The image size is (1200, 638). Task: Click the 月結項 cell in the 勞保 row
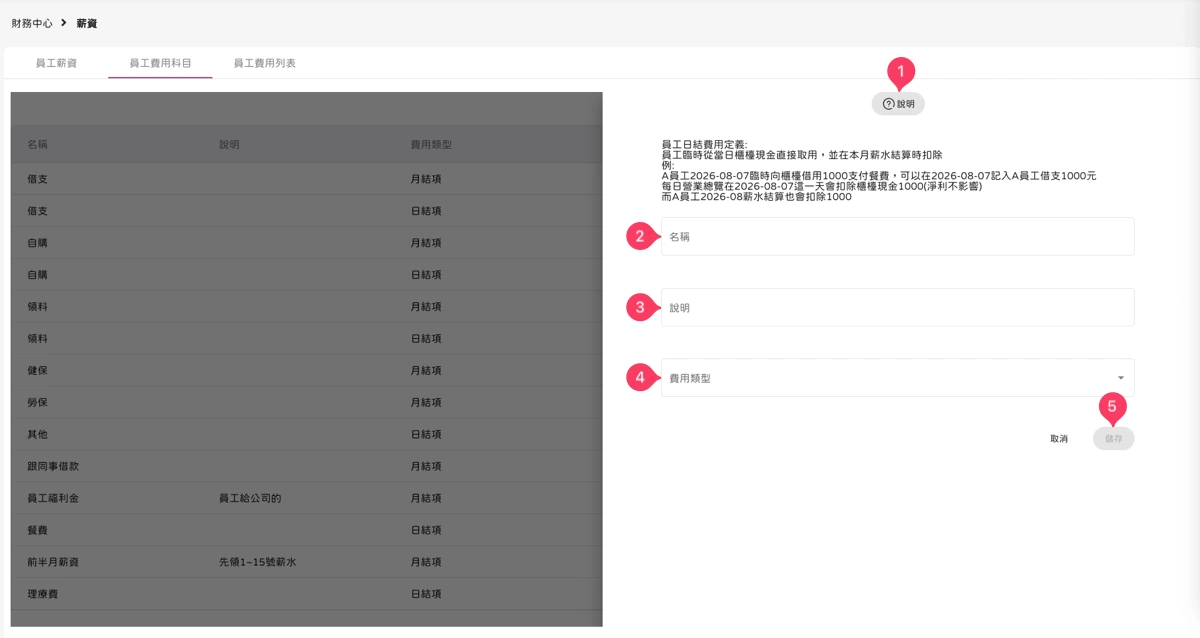pos(426,403)
